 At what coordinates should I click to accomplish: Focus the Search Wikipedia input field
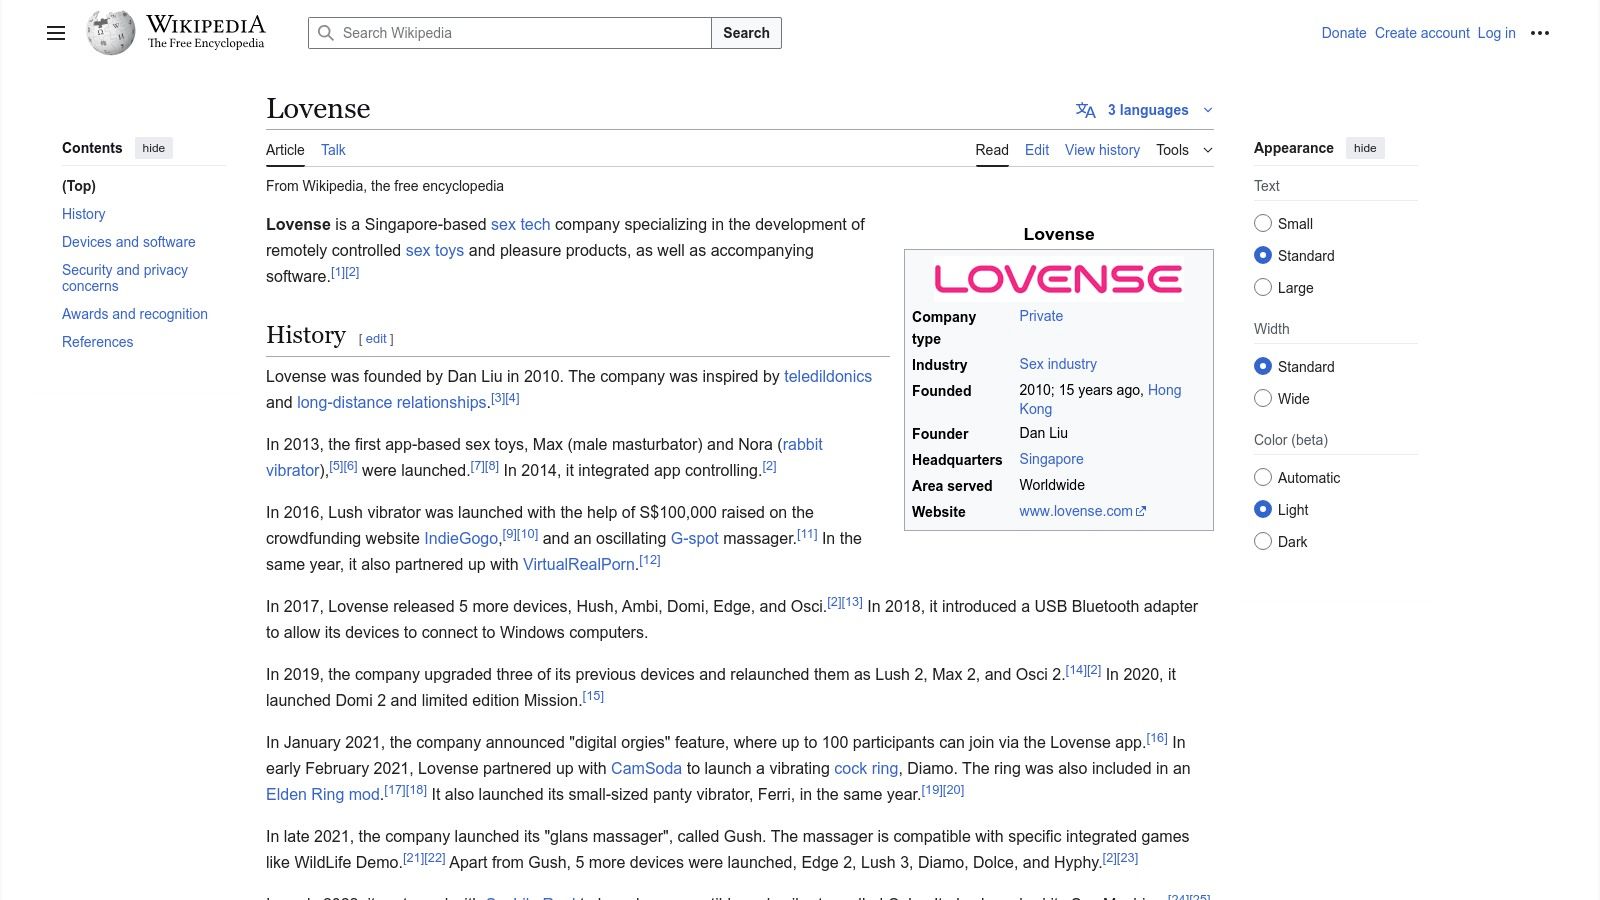[x=510, y=33]
